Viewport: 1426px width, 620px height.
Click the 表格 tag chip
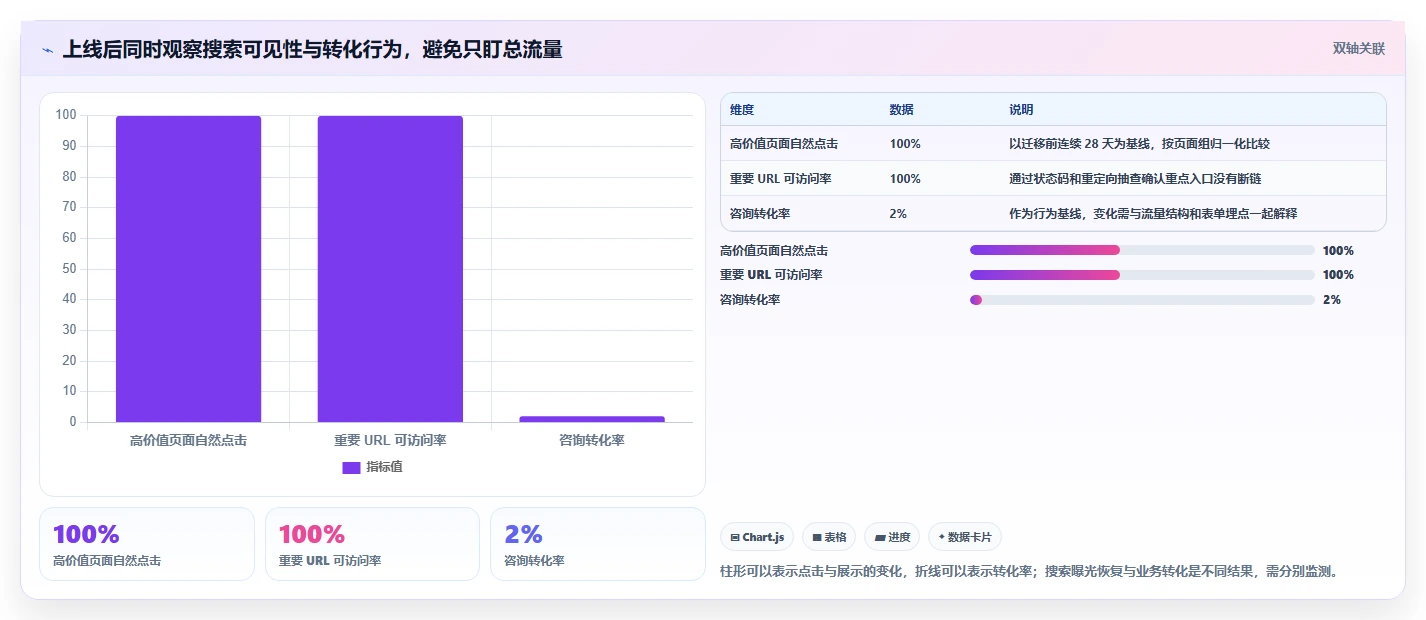(x=829, y=537)
